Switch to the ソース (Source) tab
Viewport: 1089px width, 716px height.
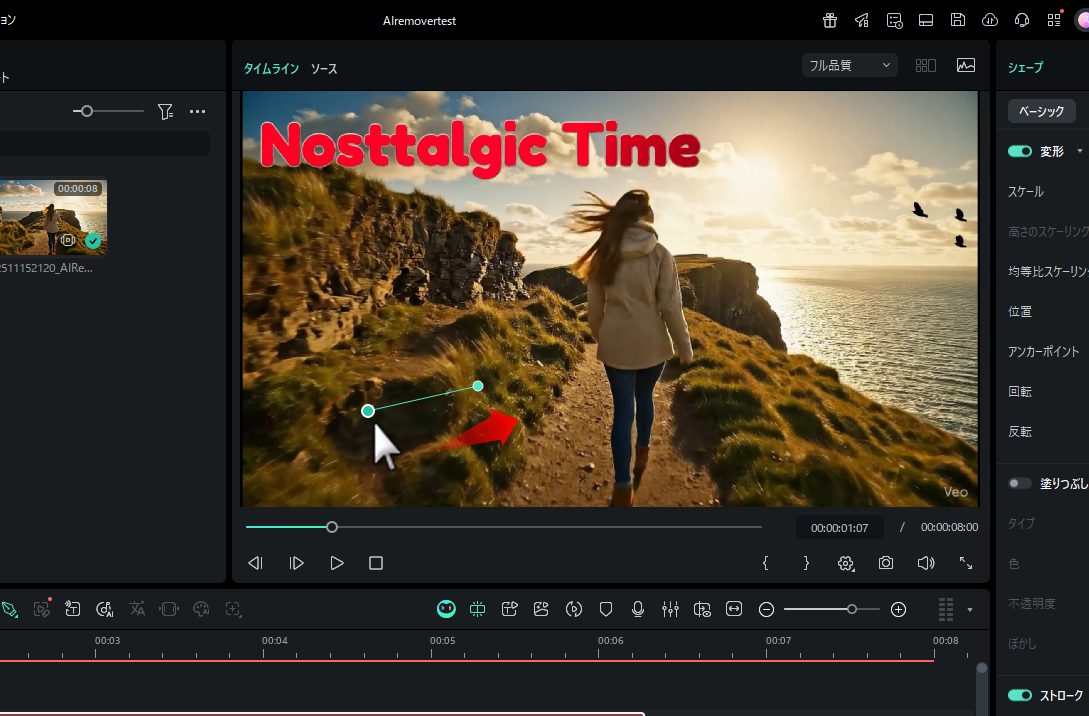[324, 69]
